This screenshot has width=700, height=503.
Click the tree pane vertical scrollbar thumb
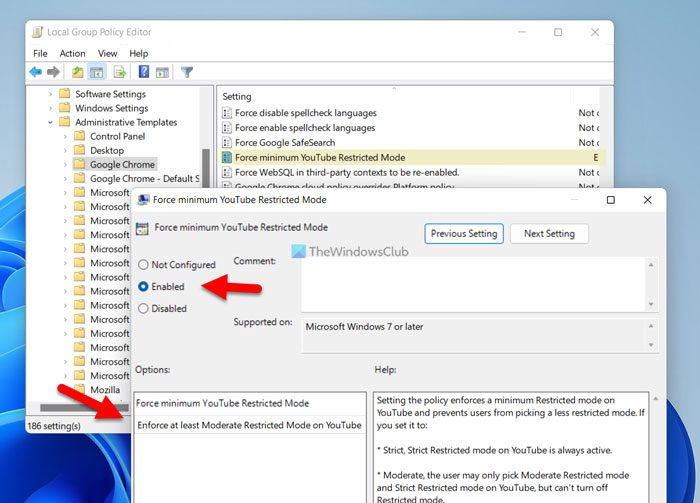(206, 167)
